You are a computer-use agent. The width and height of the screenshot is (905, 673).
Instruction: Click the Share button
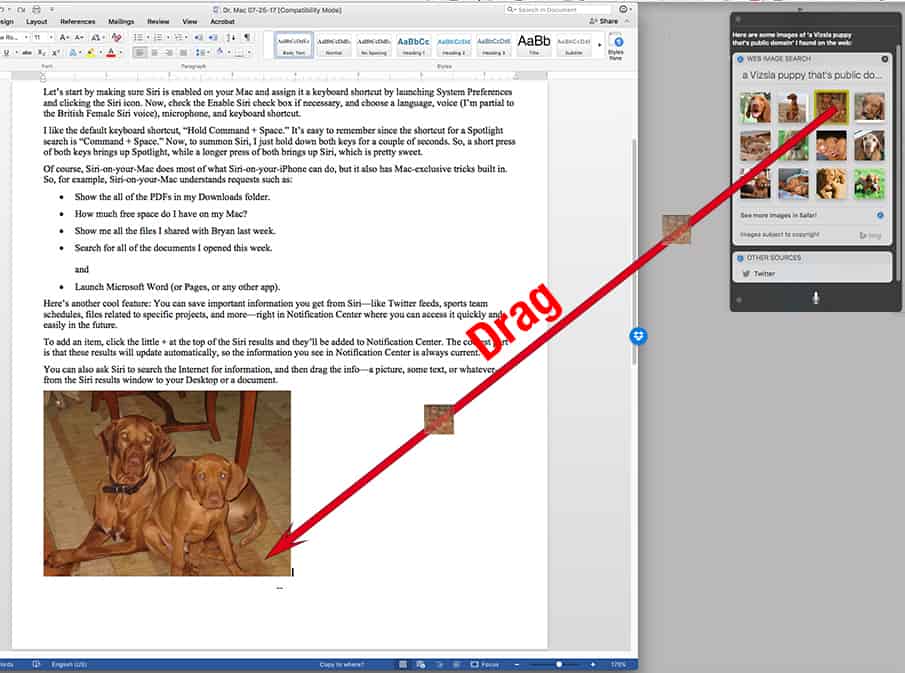[604, 21]
